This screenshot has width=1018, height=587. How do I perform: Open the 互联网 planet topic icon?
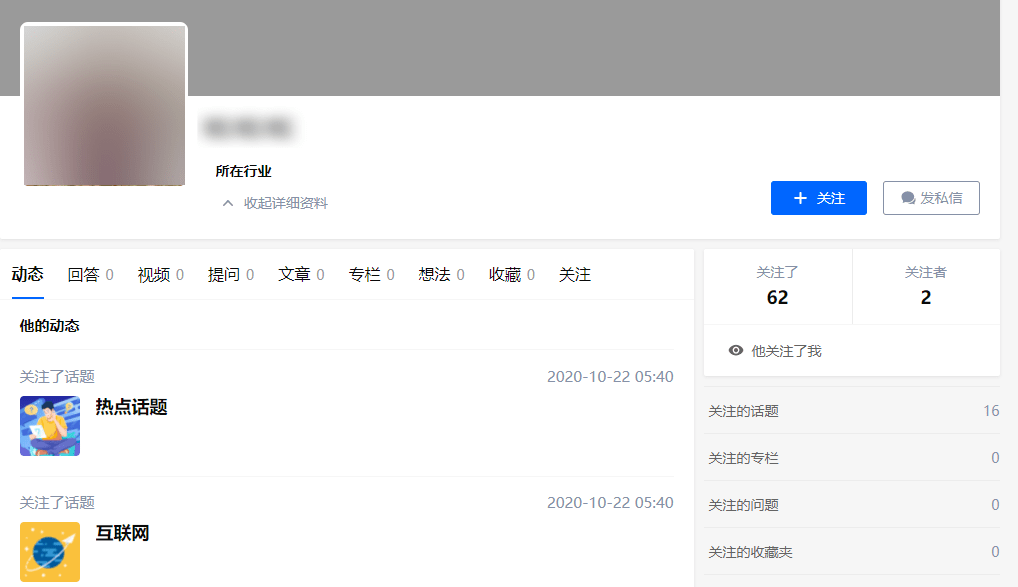[x=49, y=551]
